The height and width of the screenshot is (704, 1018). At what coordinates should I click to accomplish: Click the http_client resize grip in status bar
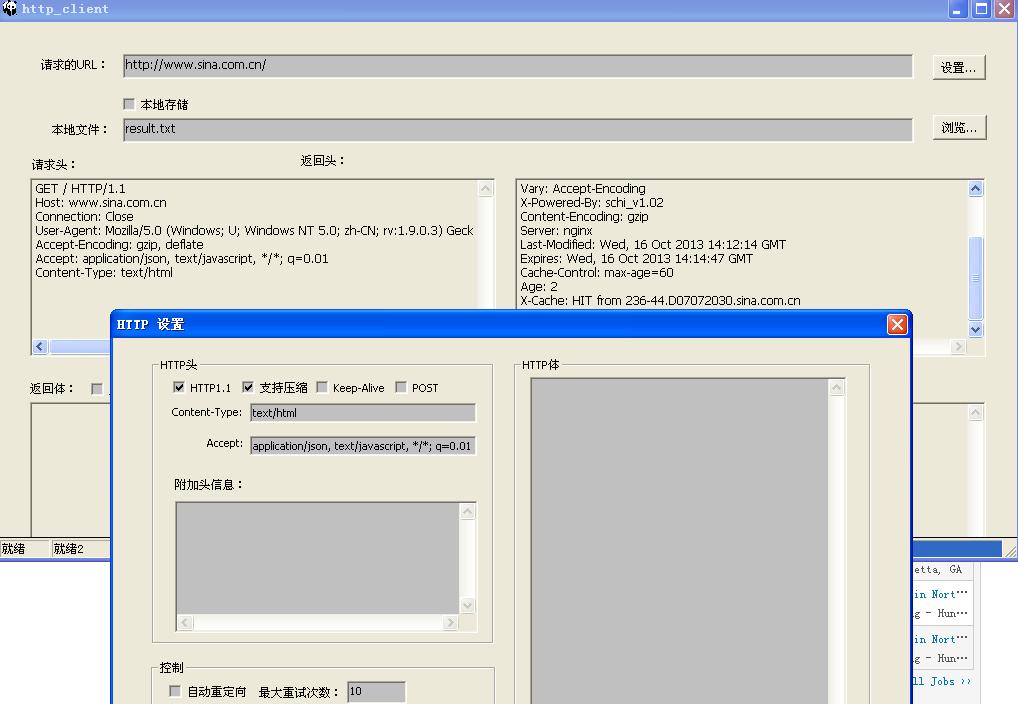pyautogui.click(x=1011, y=551)
